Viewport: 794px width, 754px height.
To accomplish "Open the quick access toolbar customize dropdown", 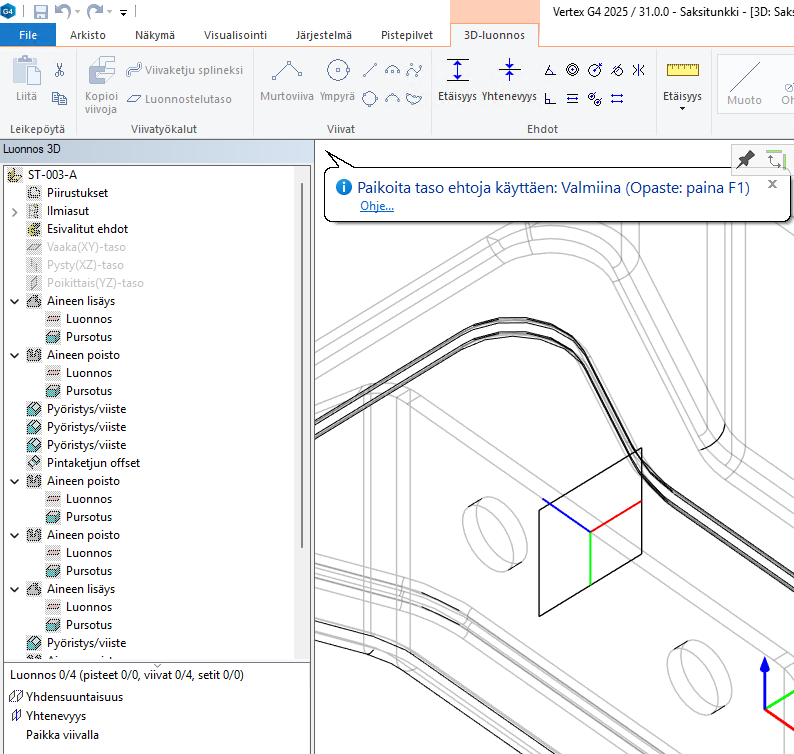I will coord(124,13).
